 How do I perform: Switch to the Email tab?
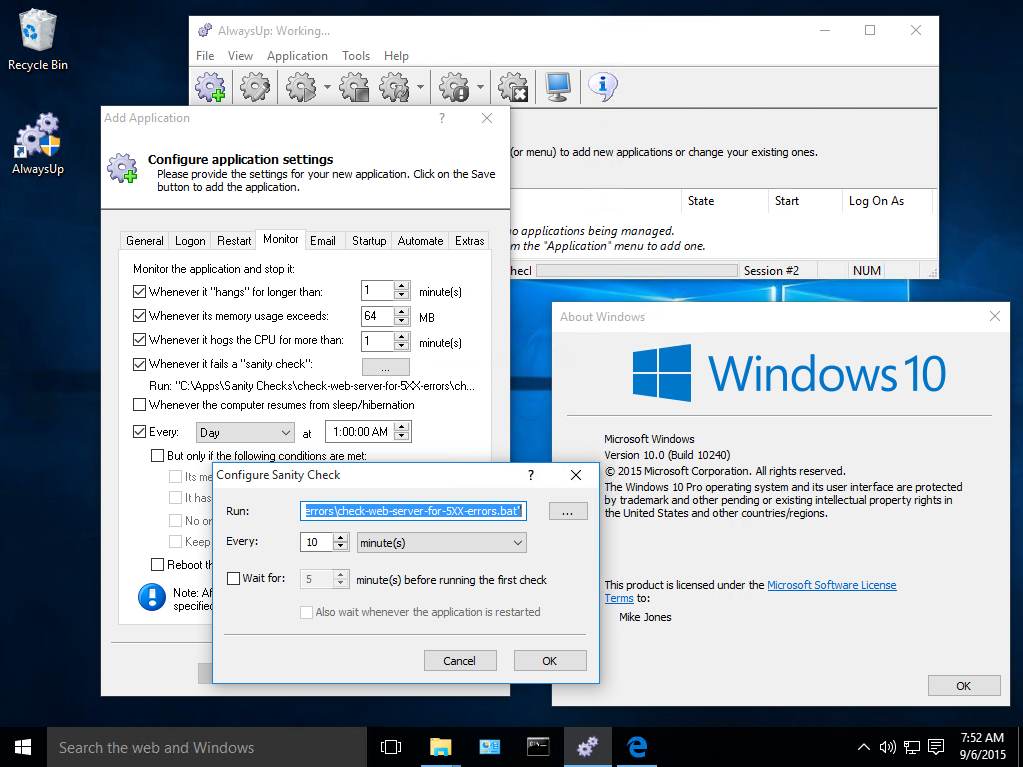(x=323, y=241)
